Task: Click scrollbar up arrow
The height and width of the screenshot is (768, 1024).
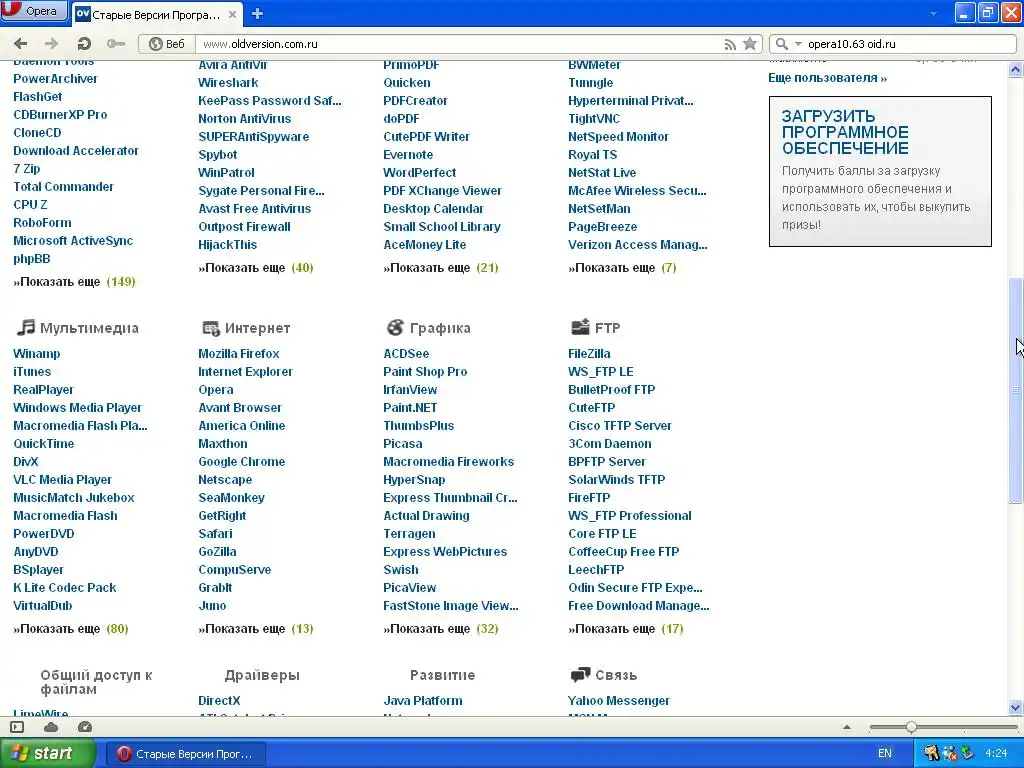Action: click(x=1016, y=69)
